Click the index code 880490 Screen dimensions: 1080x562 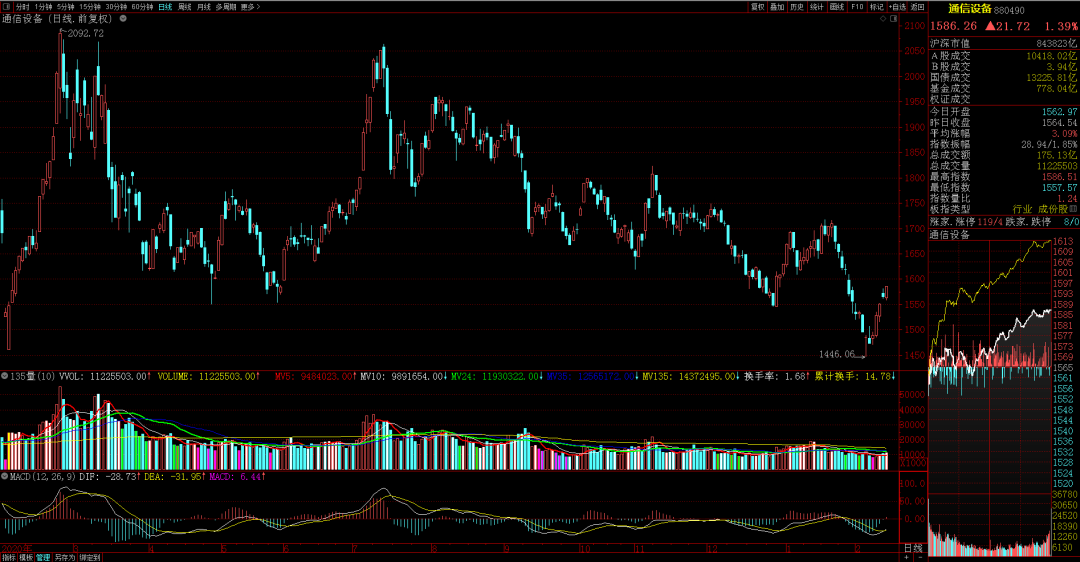point(1010,10)
